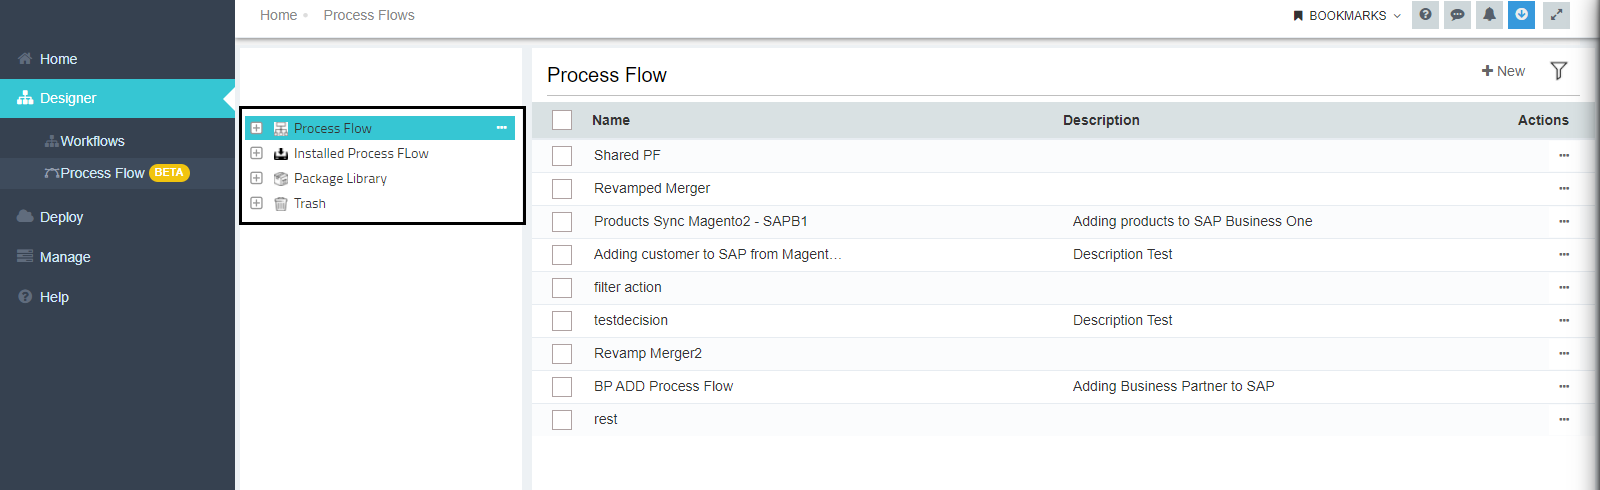Open actions menu for Shared PF

(1564, 156)
